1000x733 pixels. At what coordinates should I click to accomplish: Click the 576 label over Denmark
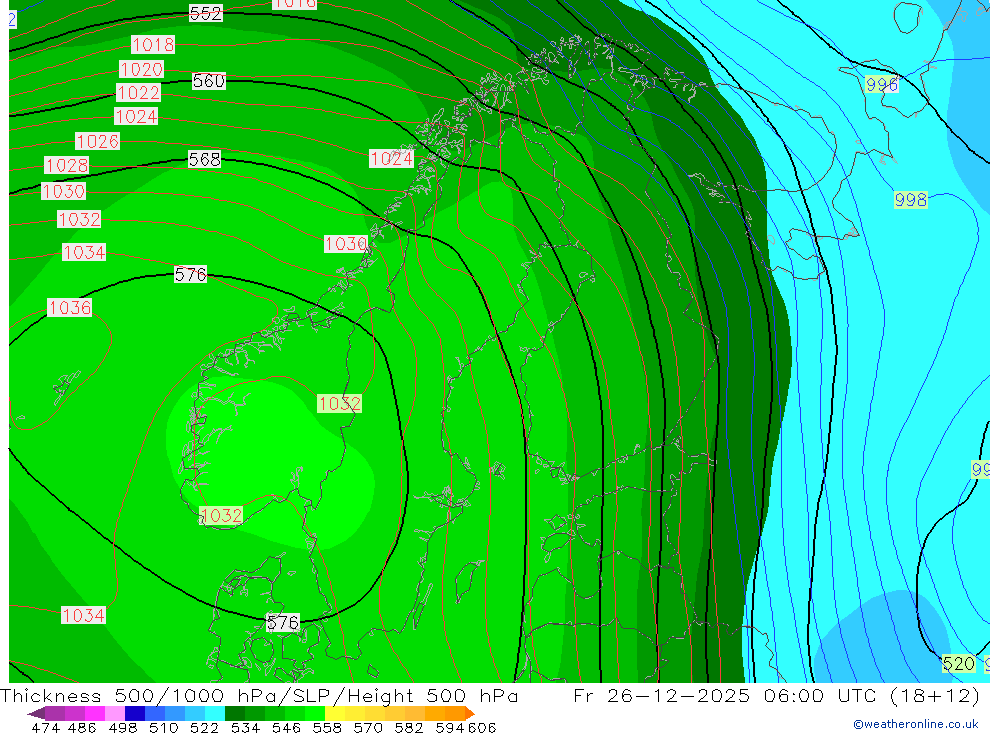[283, 623]
